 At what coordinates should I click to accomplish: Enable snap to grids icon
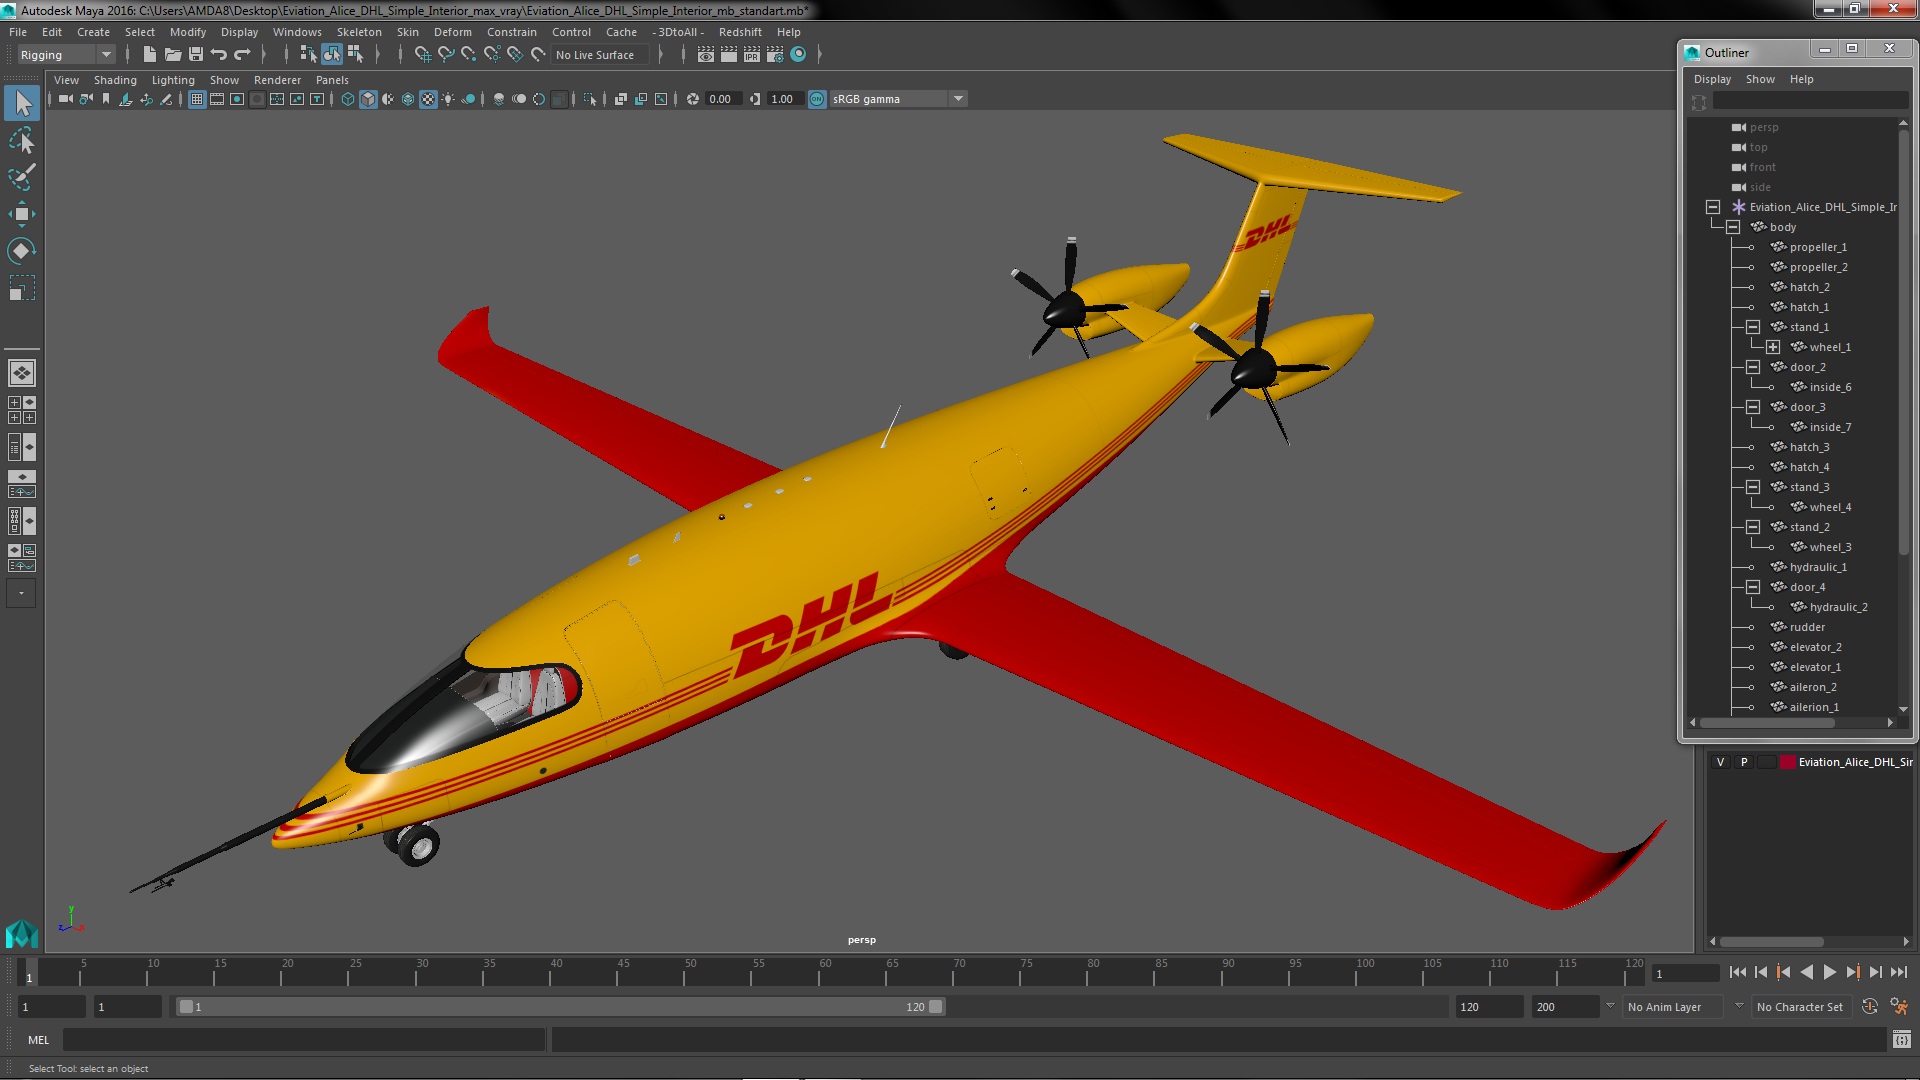click(423, 55)
